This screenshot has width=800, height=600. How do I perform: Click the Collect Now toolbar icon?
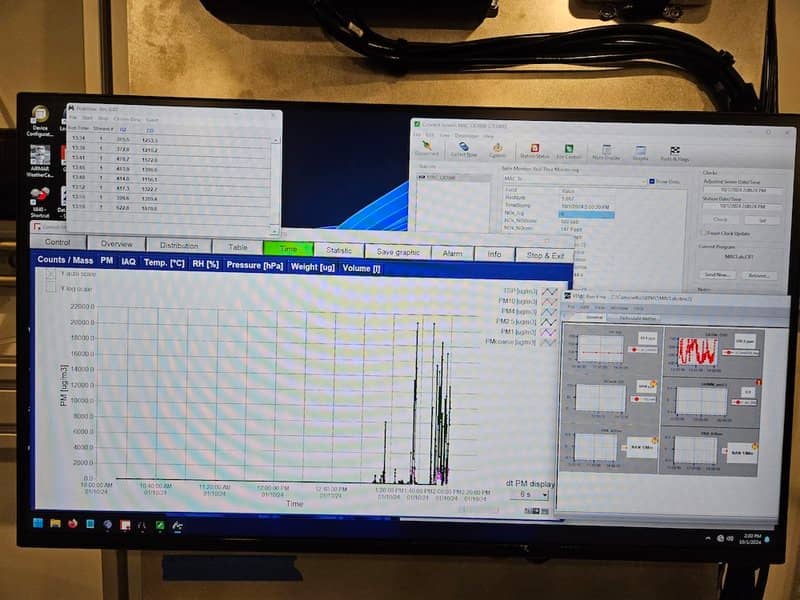(463, 150)
